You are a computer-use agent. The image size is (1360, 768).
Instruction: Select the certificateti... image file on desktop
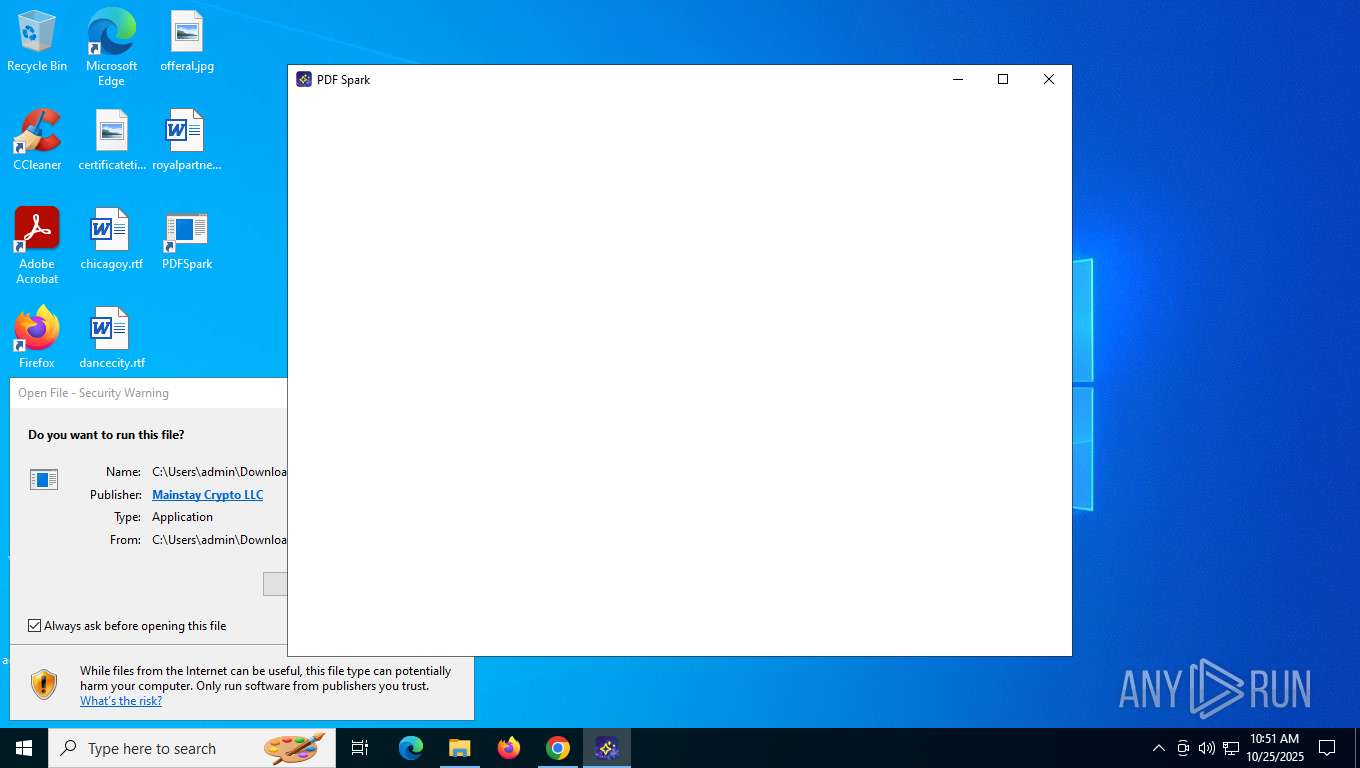pyautogui.click(x=112, y=141)
